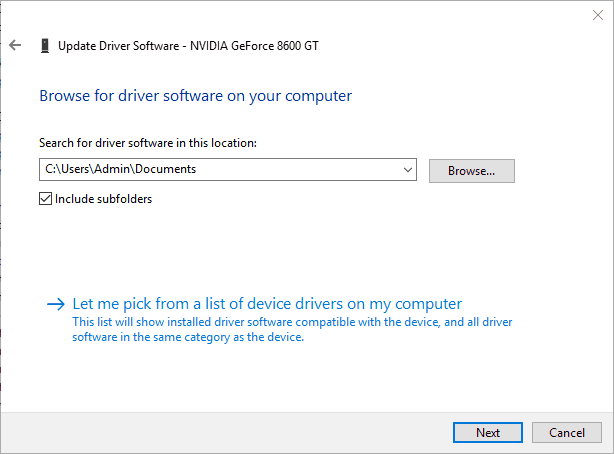
Task: Select the Browse for driver software heading
Action: (195, 96)
